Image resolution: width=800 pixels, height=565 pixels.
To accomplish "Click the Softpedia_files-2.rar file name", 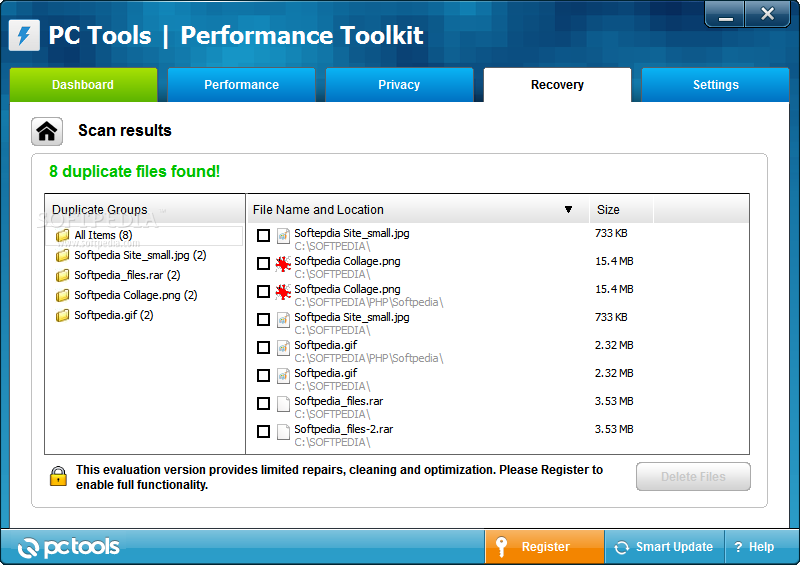I will 343,429.
